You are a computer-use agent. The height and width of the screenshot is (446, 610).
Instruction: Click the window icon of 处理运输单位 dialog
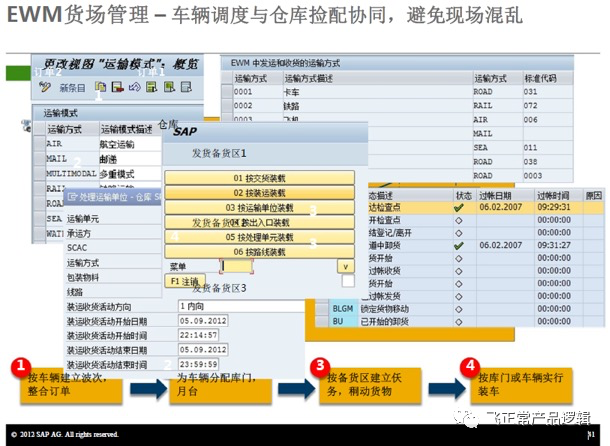point(72,197)
